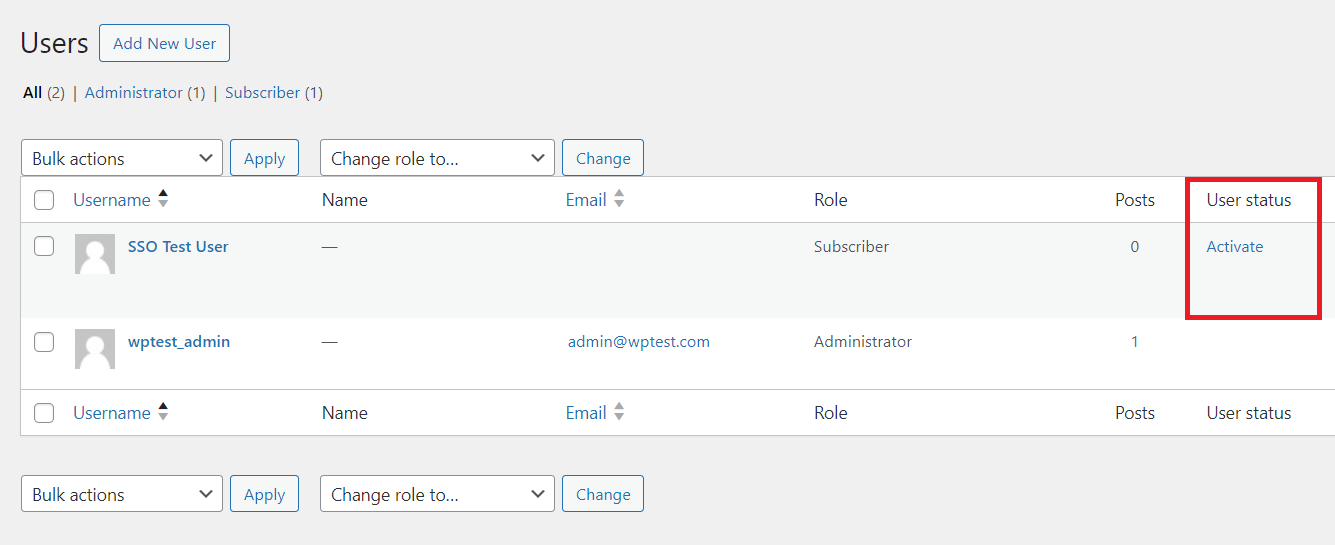Click the Subscriber role cell
The width and height of the screenshot is (1335, 545).
pos(851,247)
